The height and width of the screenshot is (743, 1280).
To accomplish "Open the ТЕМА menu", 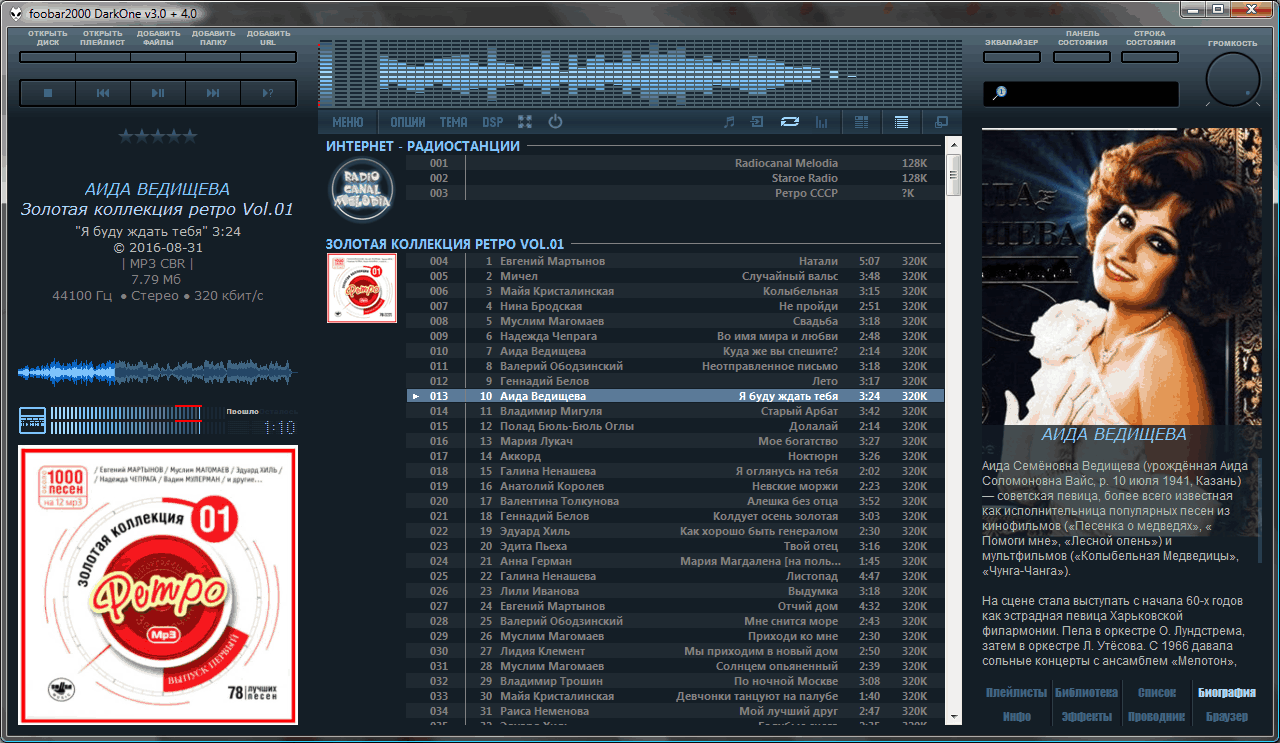I will [453, 122].
